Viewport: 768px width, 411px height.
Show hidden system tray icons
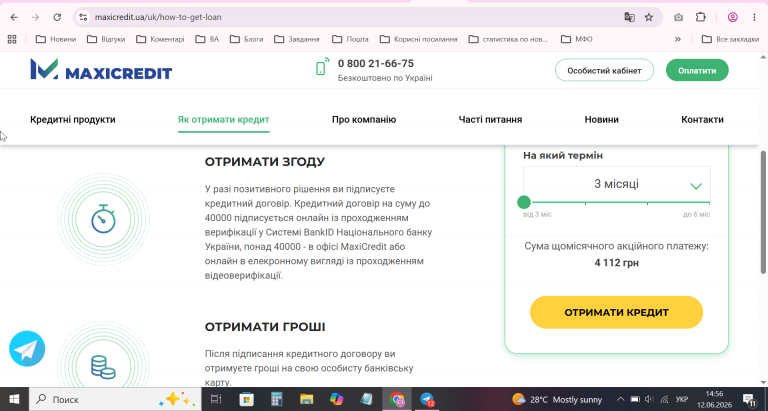pyautogui.click(x=620, y=399)
